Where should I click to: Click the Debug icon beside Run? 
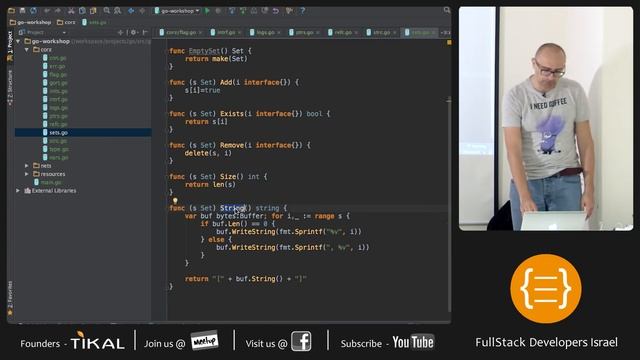218,11
